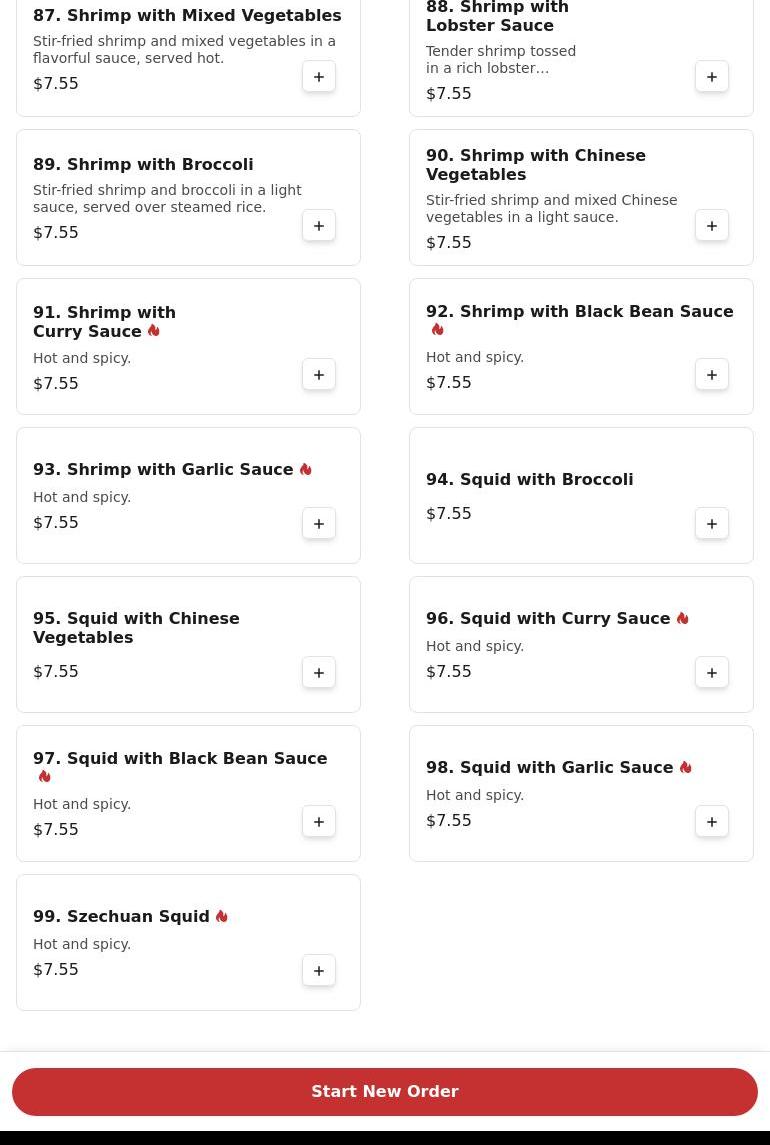Add Shrimp with Chinese Vegetables to order
Viewport: 770px width, 1145px height.
point(712,226)
